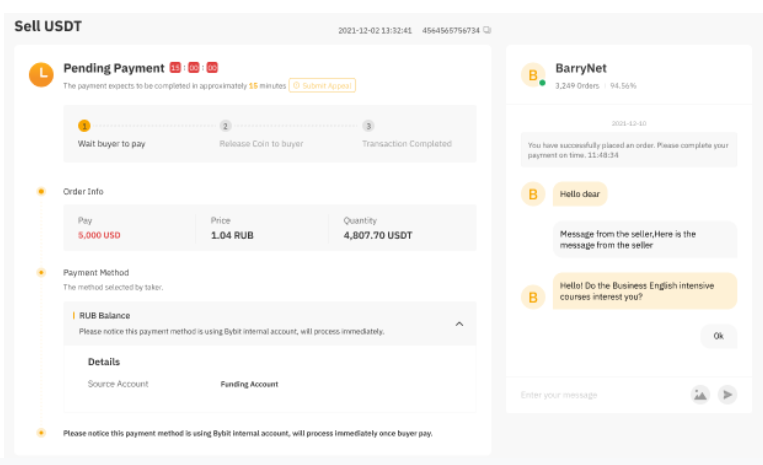Click the 'Ok' chat message bubble
This screenshot has height=465, width=763.
pyautogui.click(x=718, y=336)
